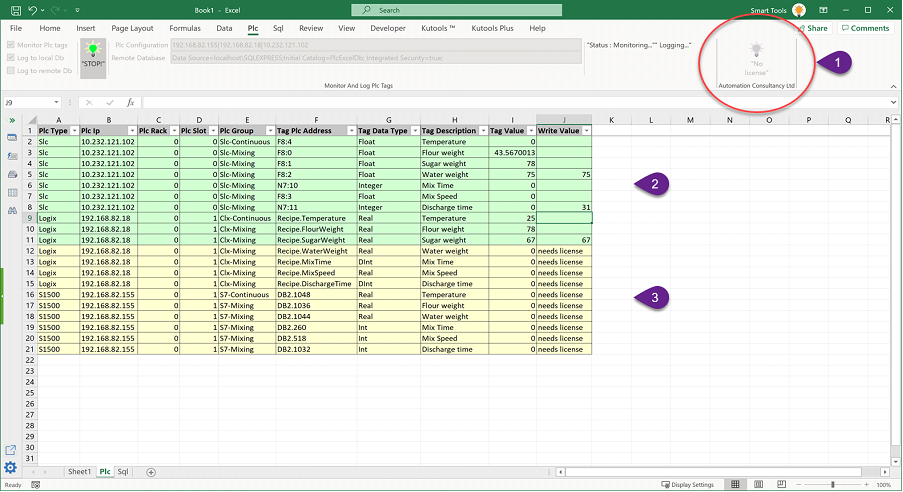
Task: Toggle Monitor Plc tags checkbox
Action: click(10, 45)
